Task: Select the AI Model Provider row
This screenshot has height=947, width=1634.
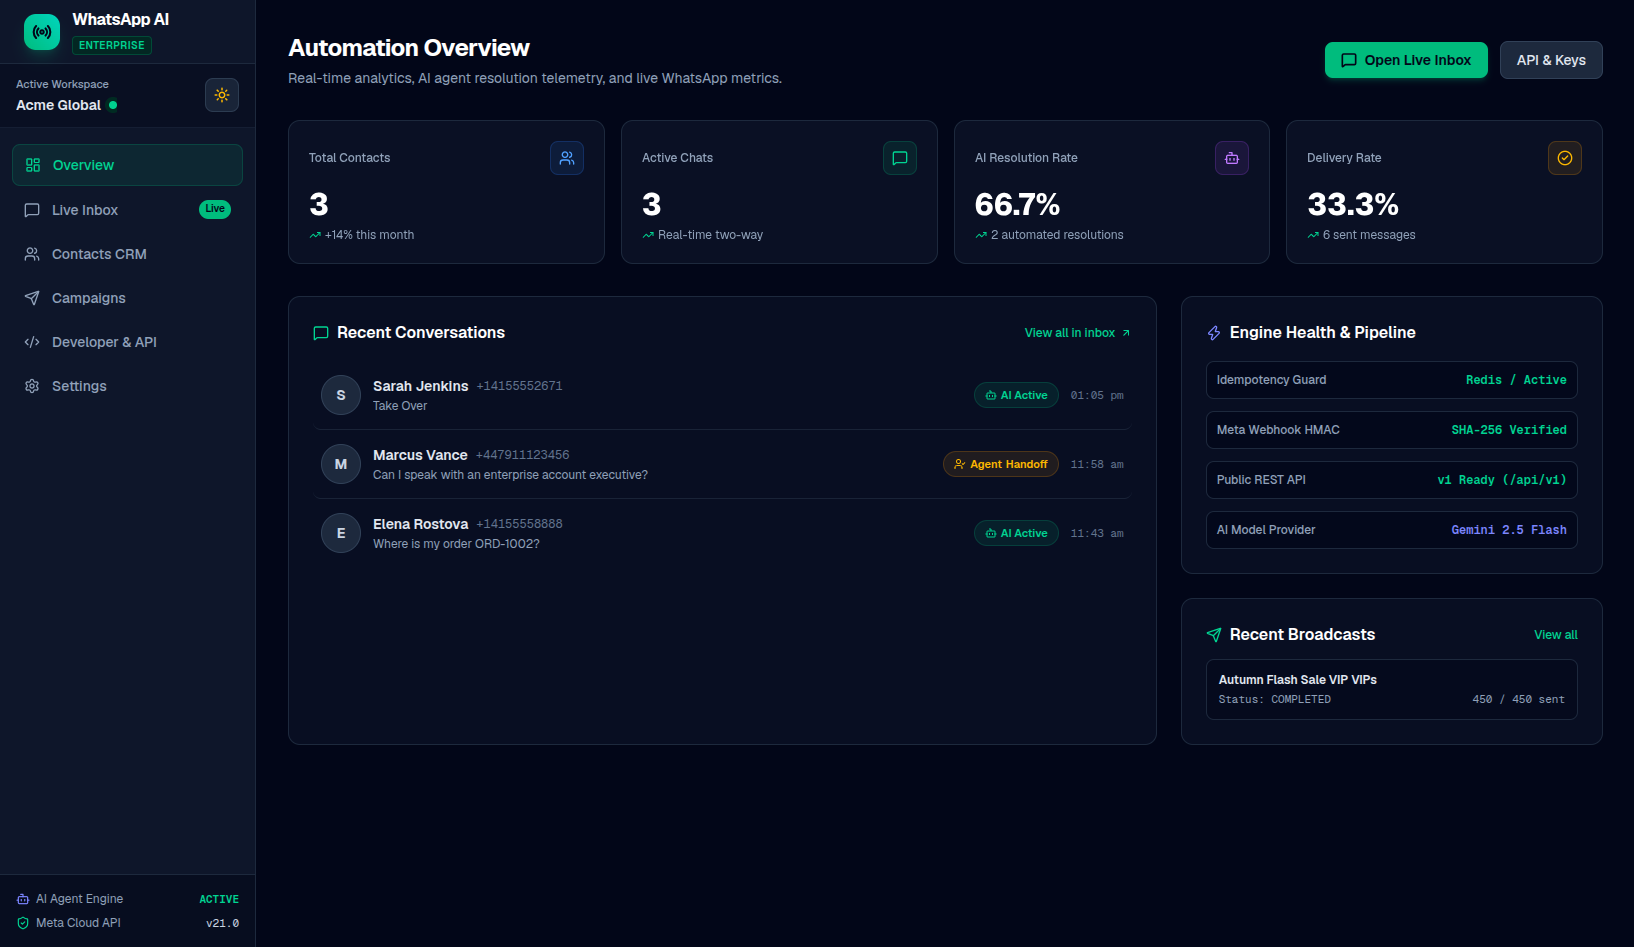Action: coord(1392,530)
